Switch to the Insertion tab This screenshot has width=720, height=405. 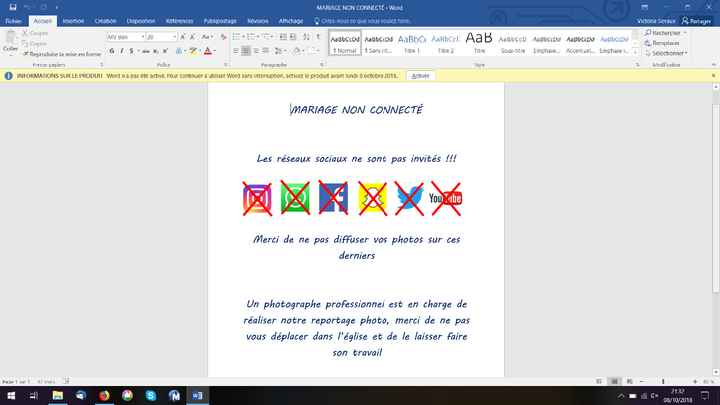click(x=73, y=21)
